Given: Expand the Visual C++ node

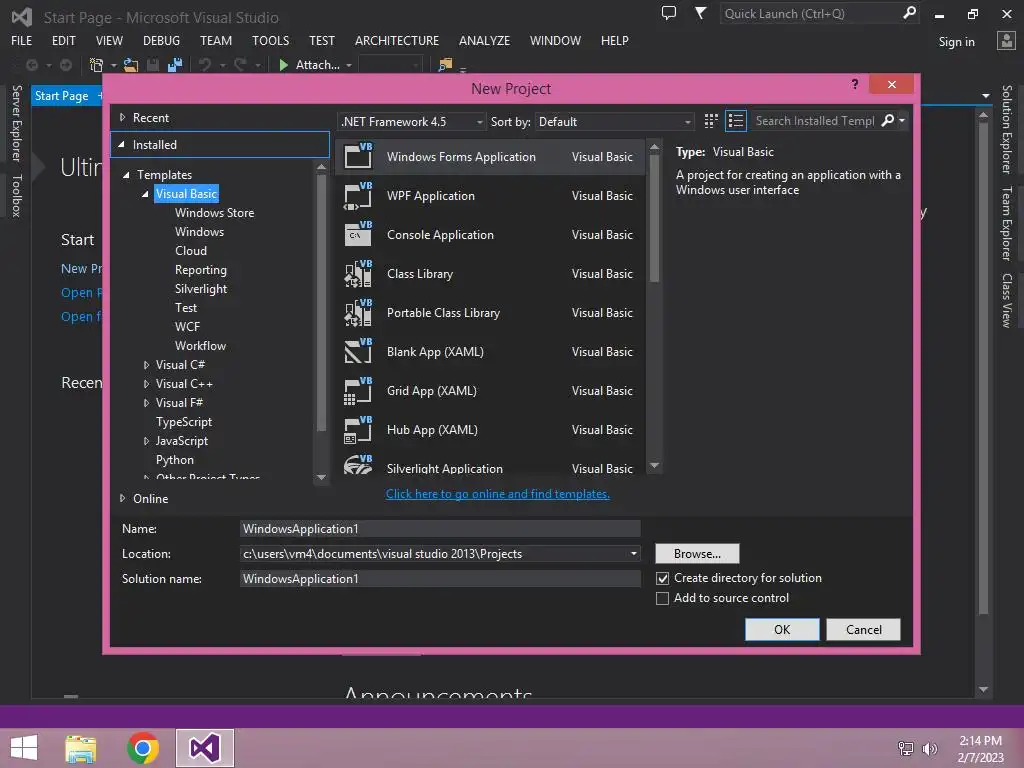Looking at the screenshot, I should pos(146,384).
